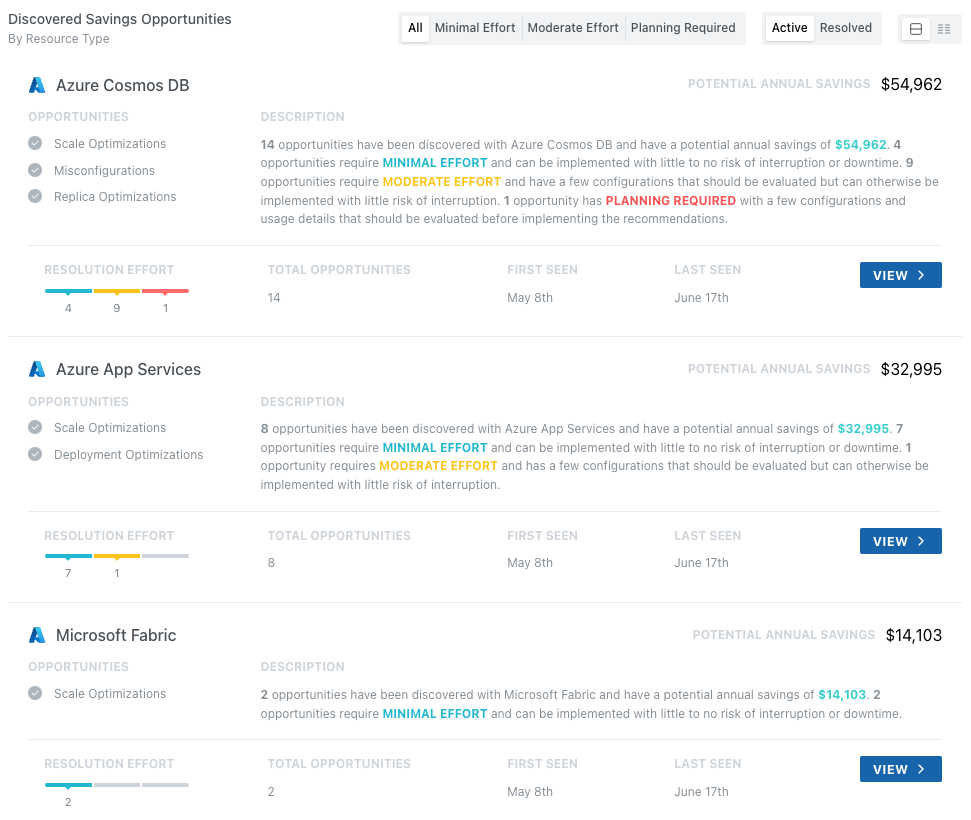Select the Planning Required filter tab
971x820 pixels.
pyautogui.click(x=683, y=28)
